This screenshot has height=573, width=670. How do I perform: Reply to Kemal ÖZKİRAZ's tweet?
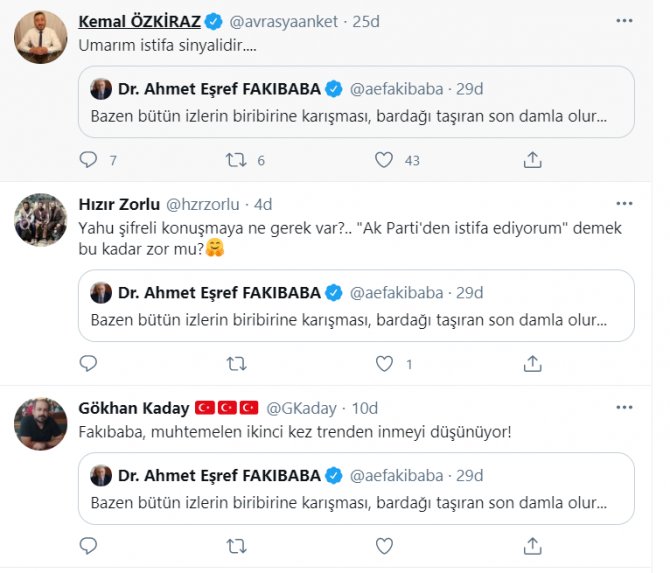(x=88, y=160)
